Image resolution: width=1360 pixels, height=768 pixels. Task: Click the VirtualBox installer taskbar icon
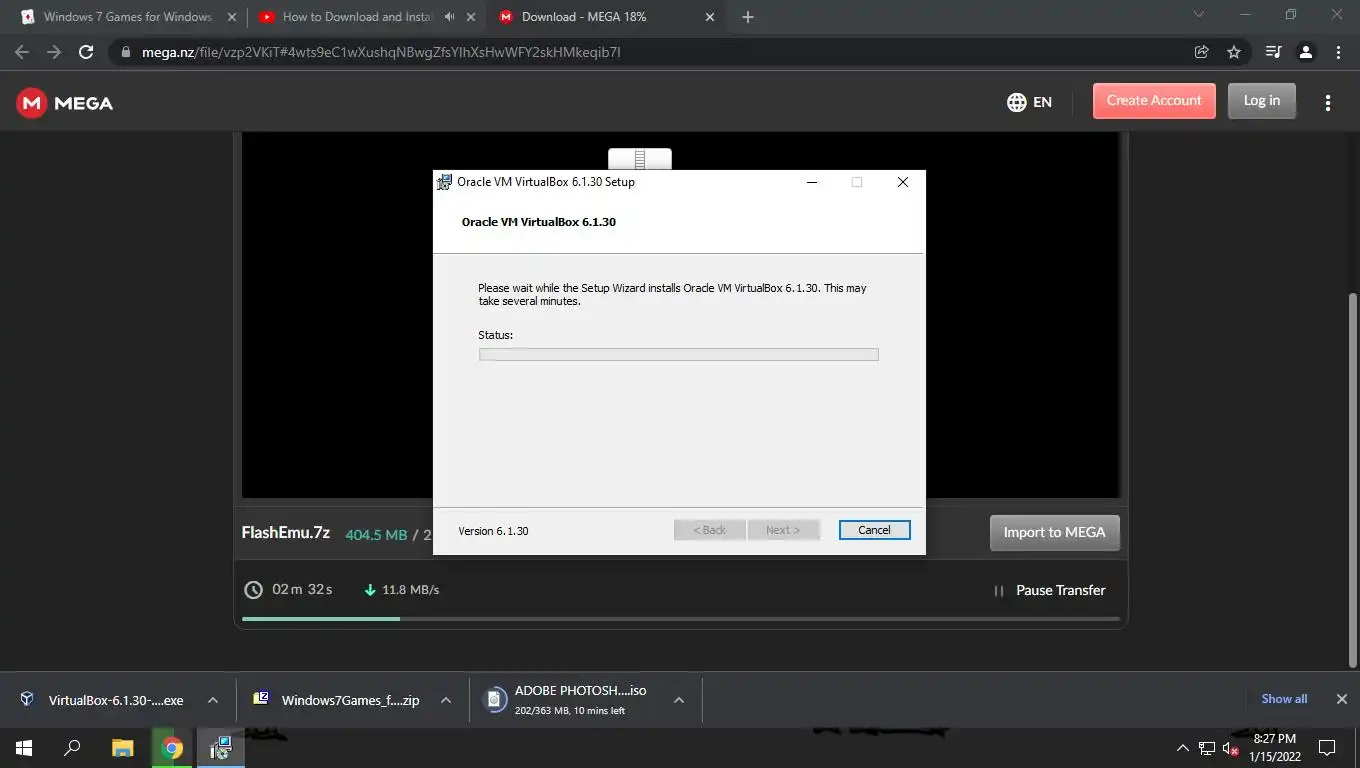(221, 748)
